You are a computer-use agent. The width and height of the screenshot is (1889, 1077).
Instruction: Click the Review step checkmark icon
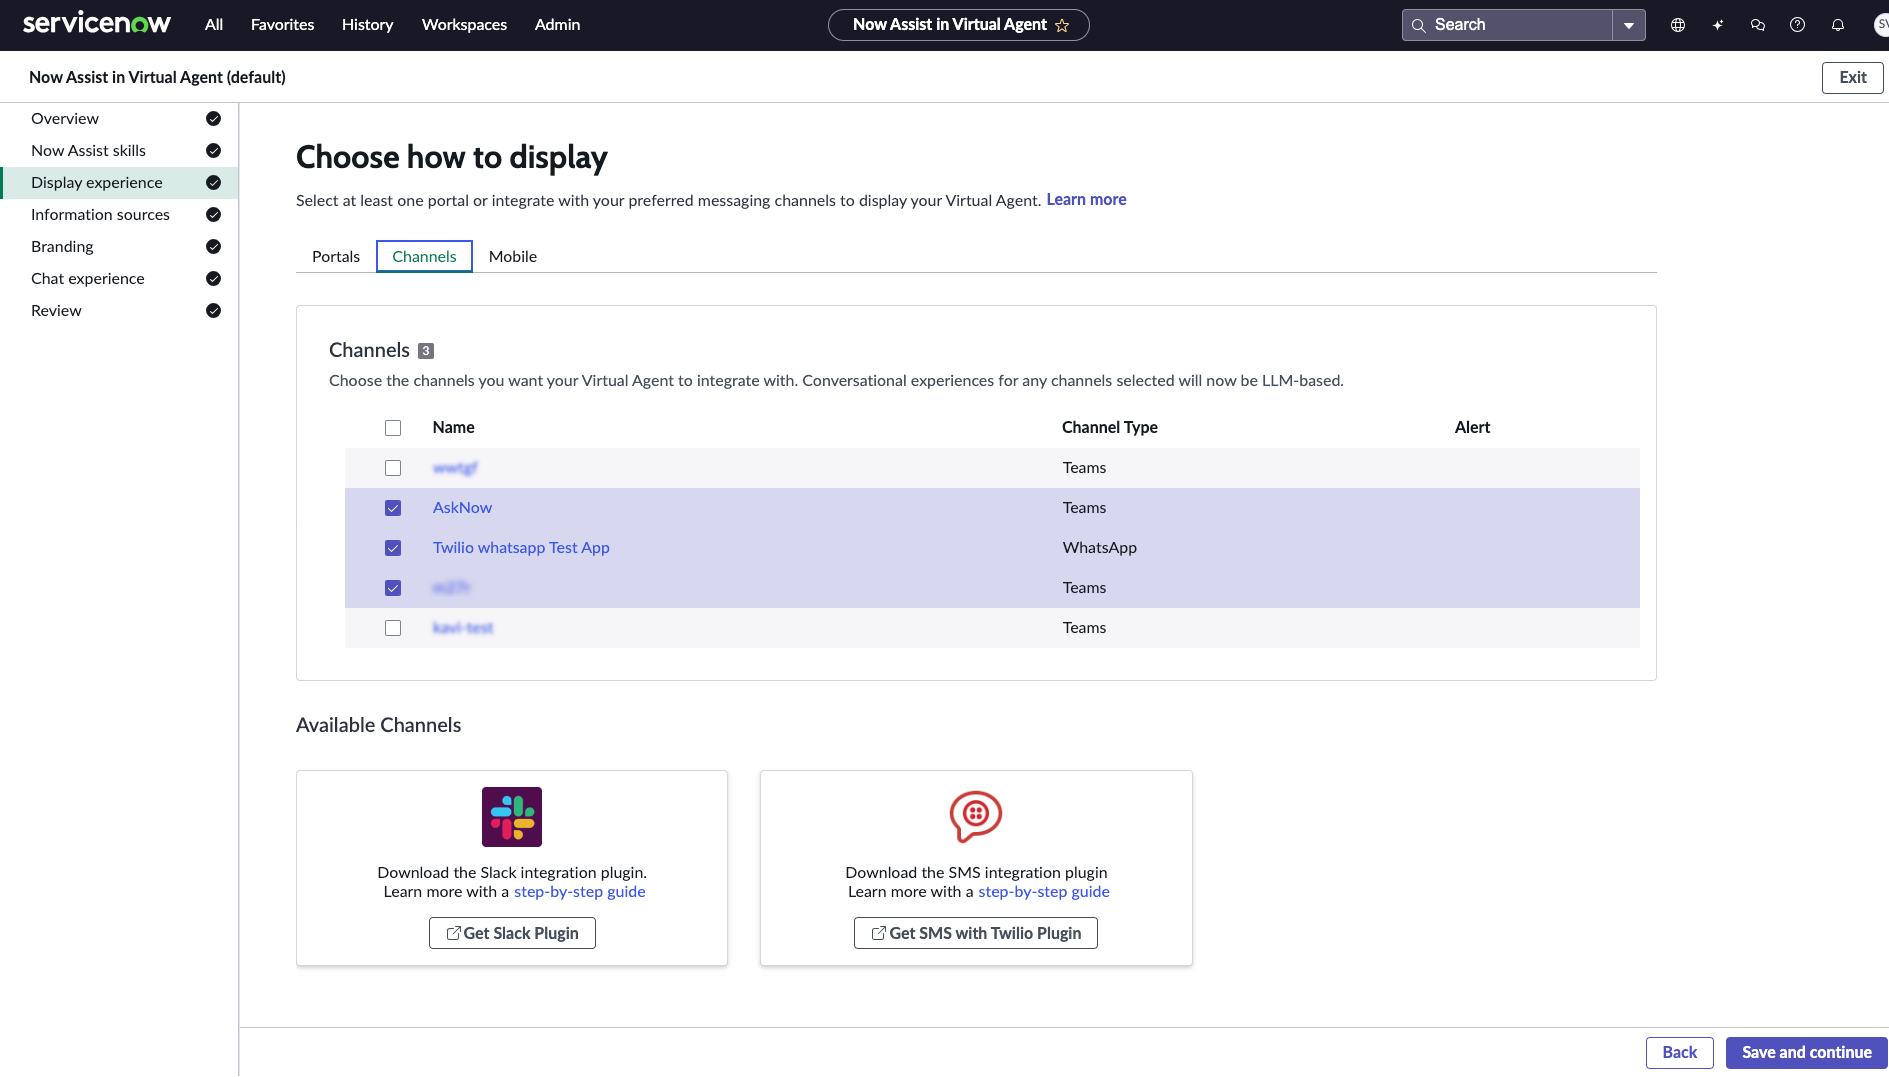[213, 310]
